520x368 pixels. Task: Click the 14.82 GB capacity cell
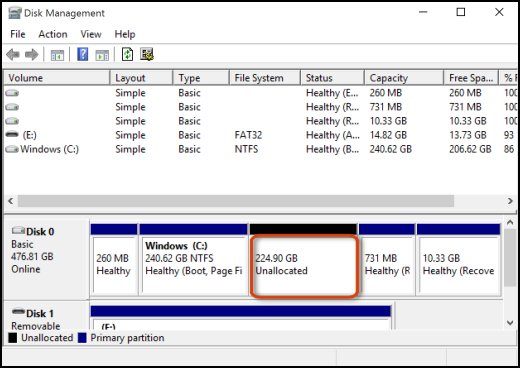[x=388, y=135]
